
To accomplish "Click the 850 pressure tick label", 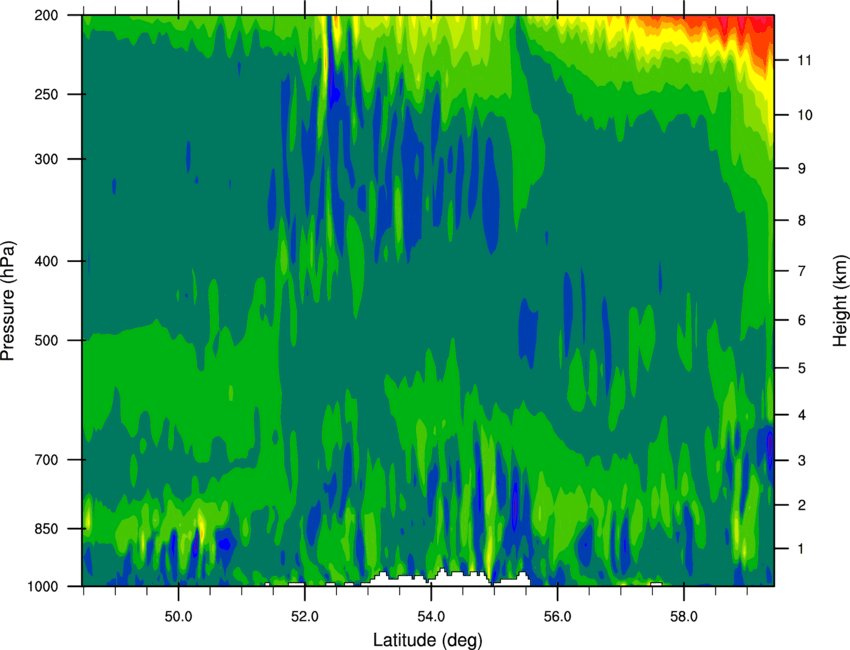I will [46, 529].
